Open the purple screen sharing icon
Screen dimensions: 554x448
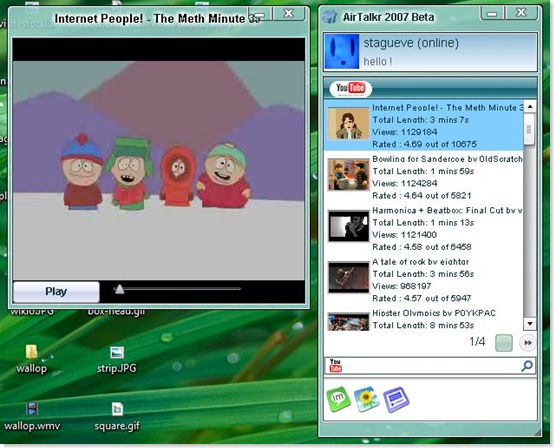pyautogui.click(x=396, y=400)
